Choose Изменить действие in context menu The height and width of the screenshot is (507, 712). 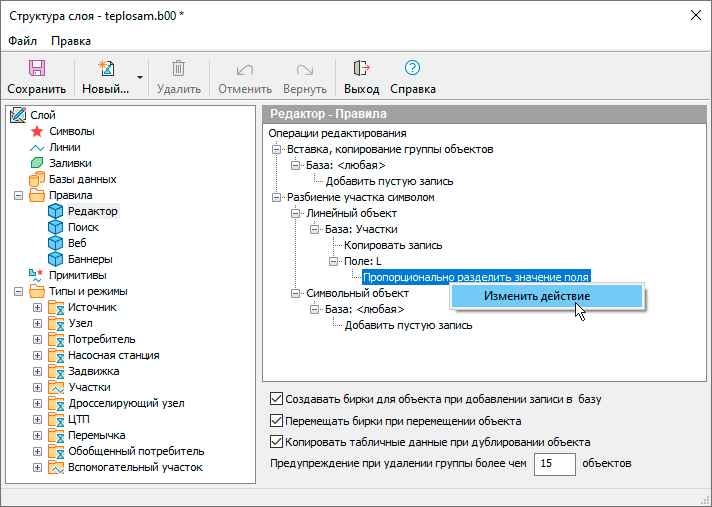pyautogui.click(x=536, y=296)
